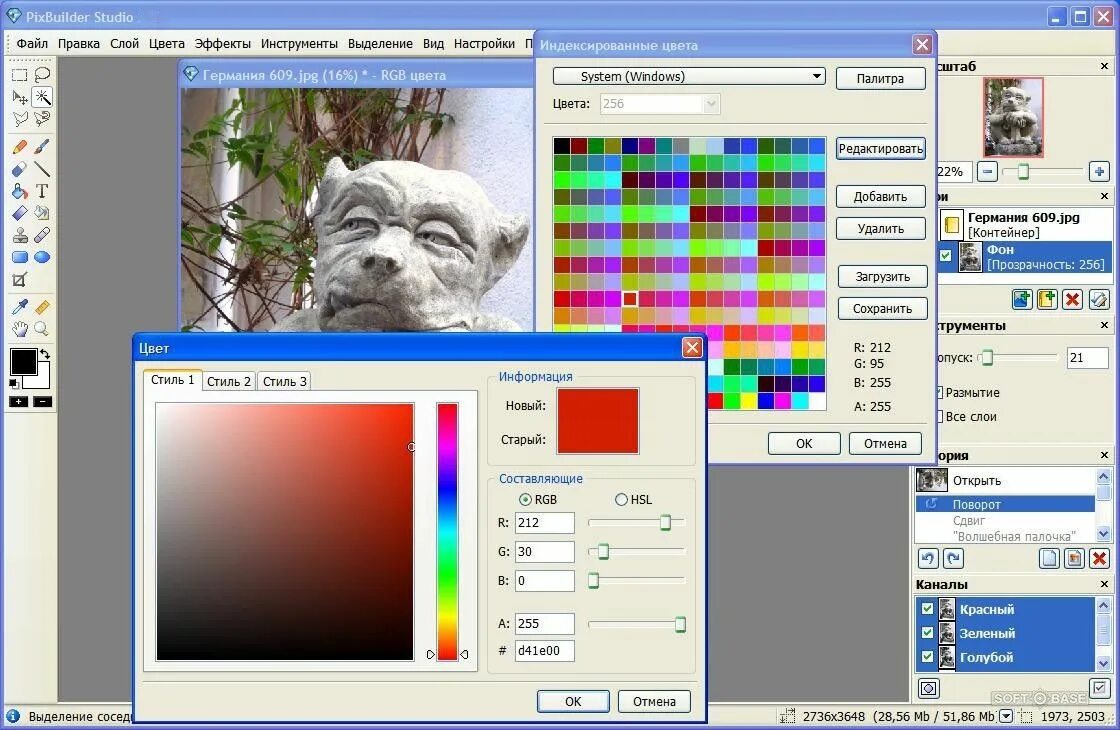Screen dimensions: 1120x730
Task: Select the Magic Wand tool
Action: click(42, 96)
